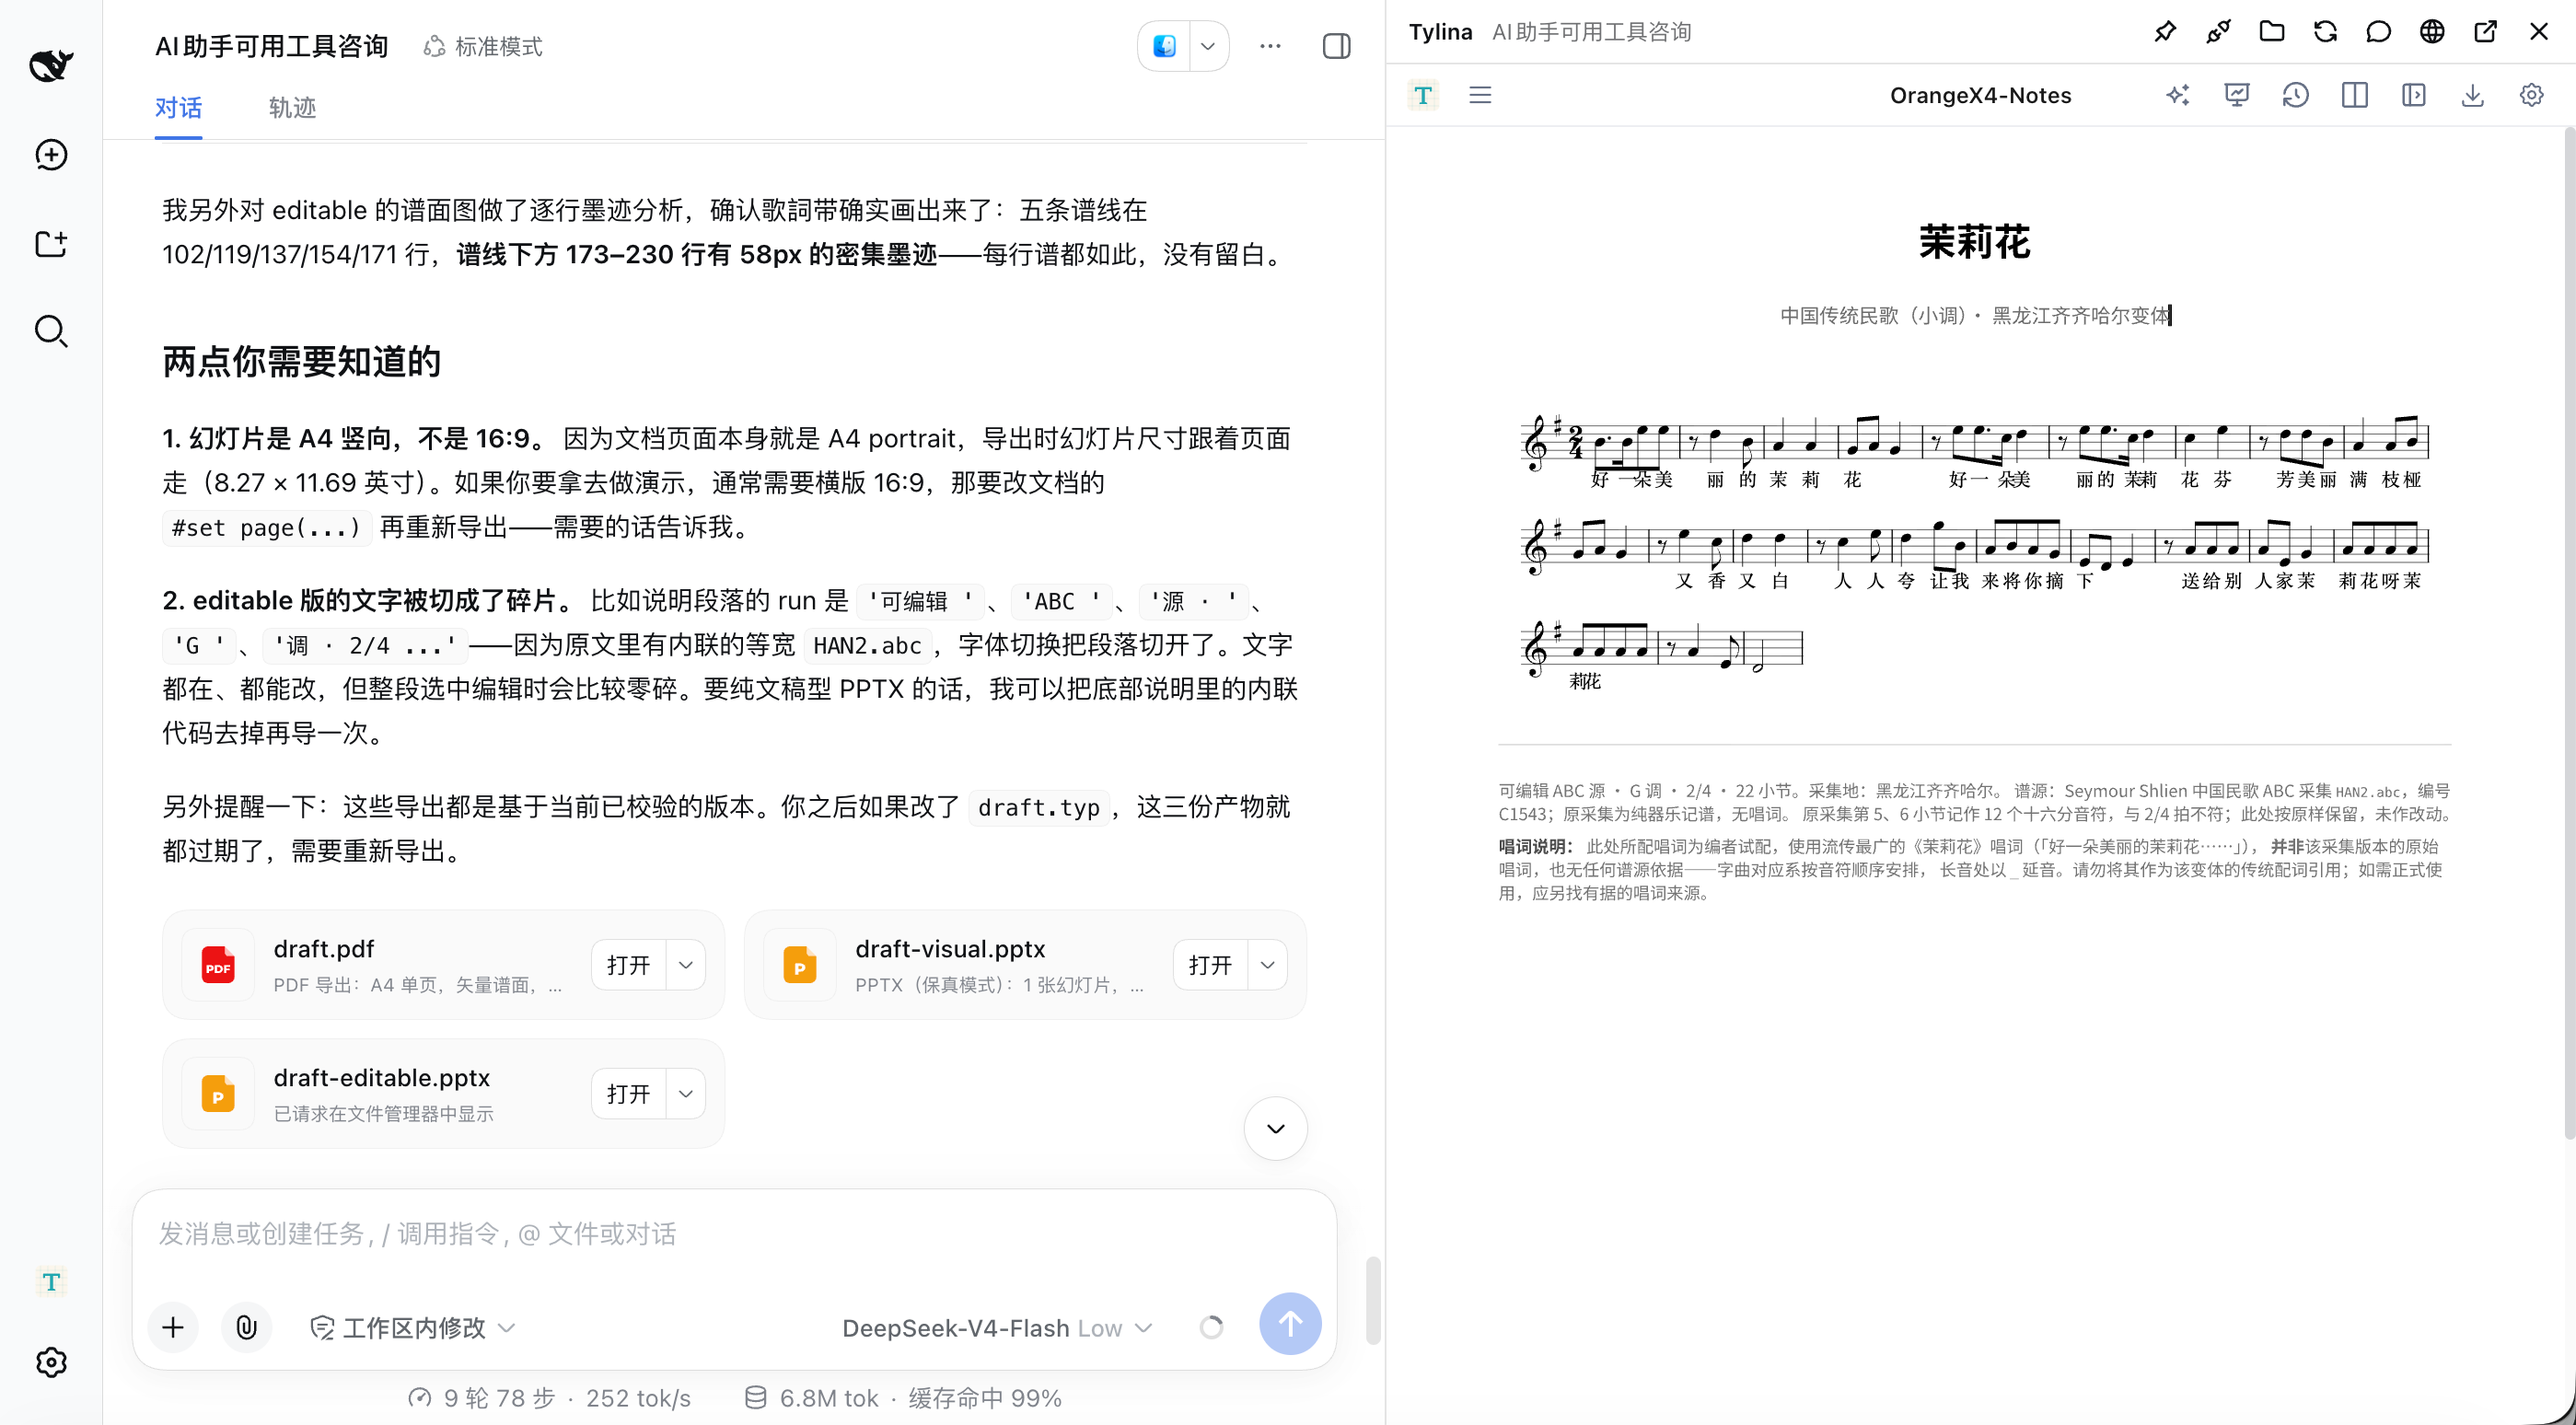This screenshot has width=2576, height=1425.
Task: Toggle the right side panel icon
Action: tap(1336, 46)
